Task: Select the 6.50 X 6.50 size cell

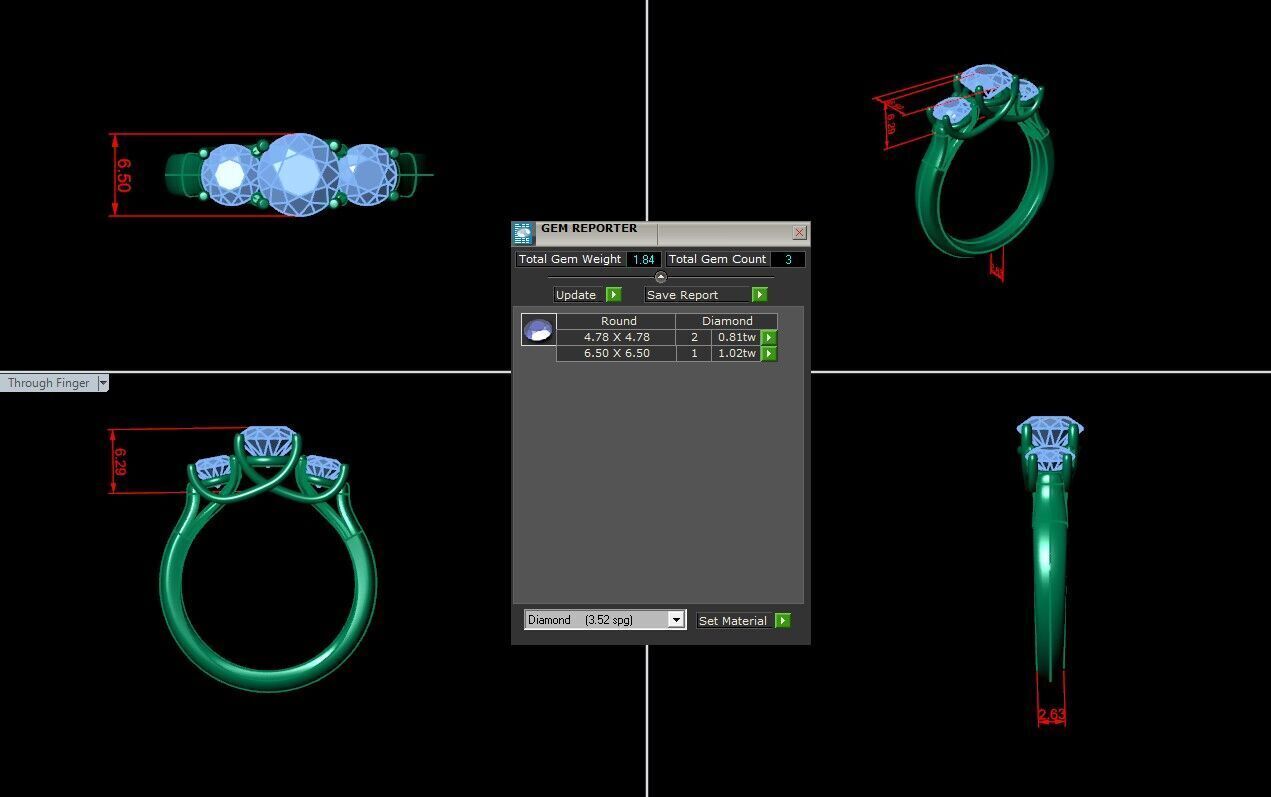Action: (x=616, y=353)
